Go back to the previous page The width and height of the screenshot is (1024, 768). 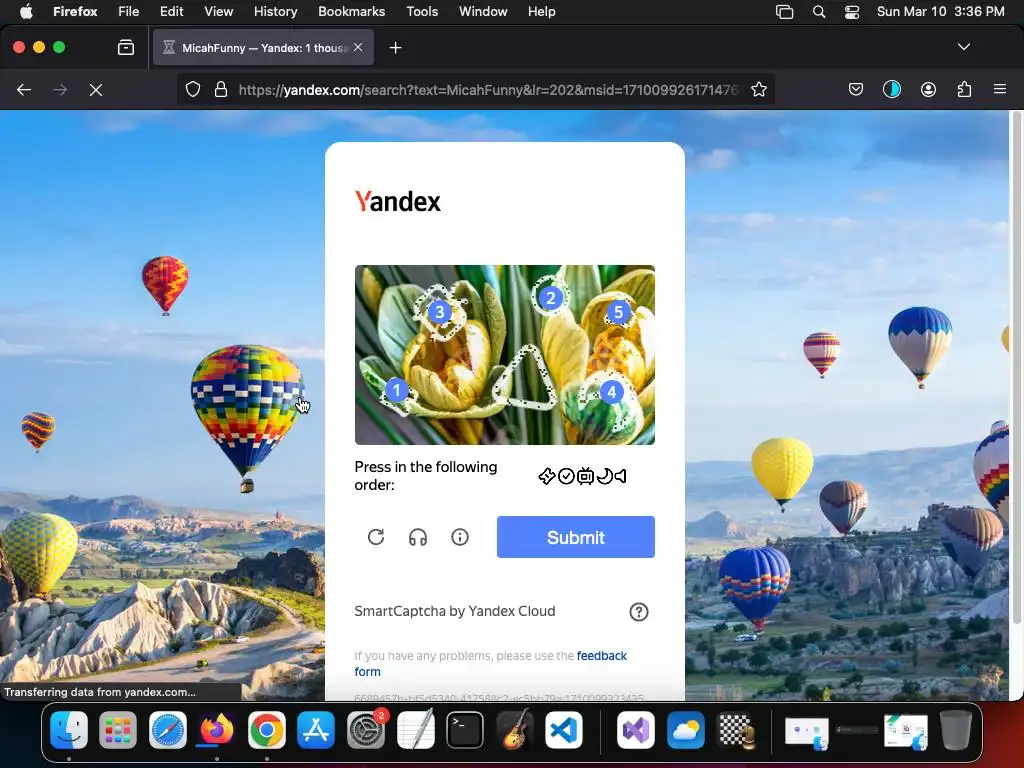coord(24,89)
